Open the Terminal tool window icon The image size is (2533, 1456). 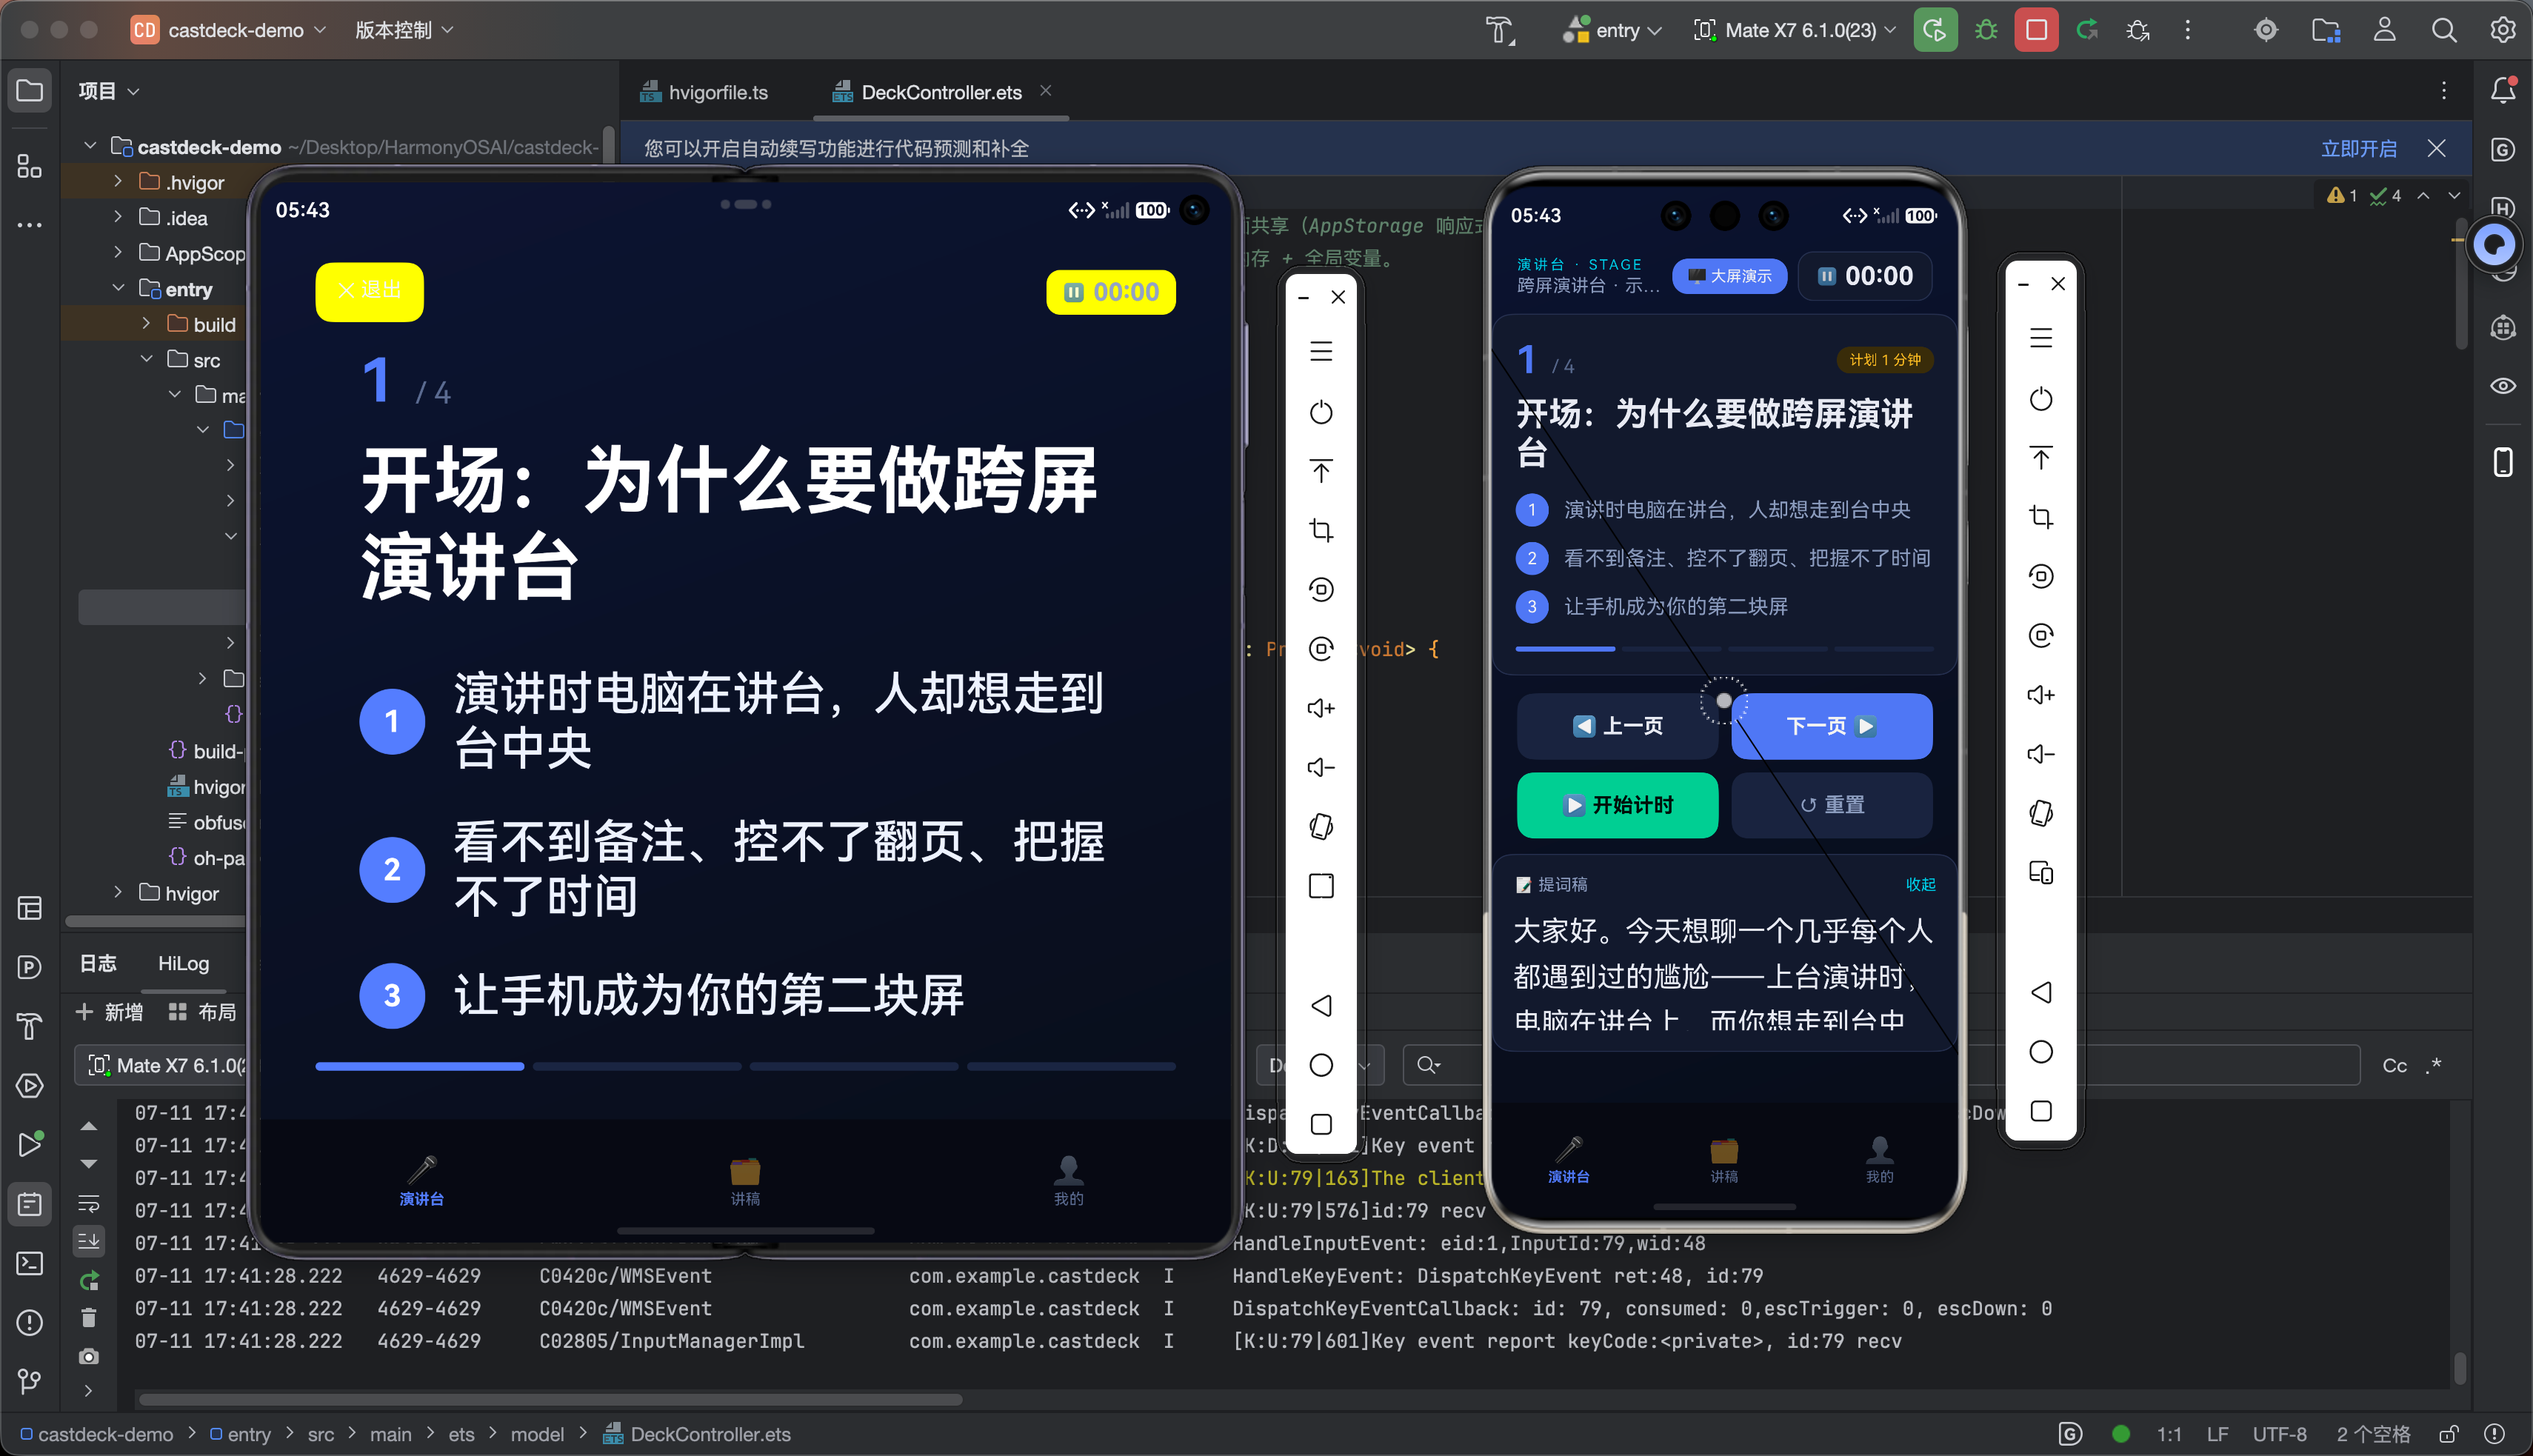point(29,1263)
